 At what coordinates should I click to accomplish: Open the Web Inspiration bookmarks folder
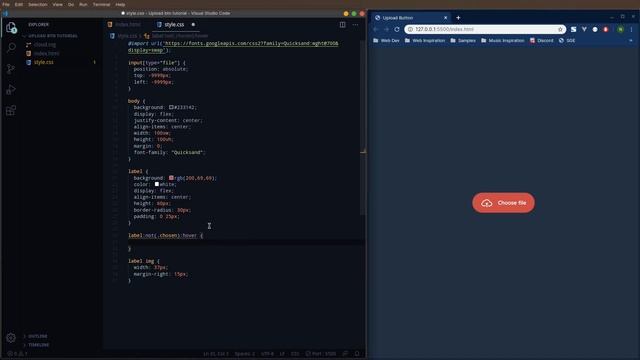coord(424,40)
